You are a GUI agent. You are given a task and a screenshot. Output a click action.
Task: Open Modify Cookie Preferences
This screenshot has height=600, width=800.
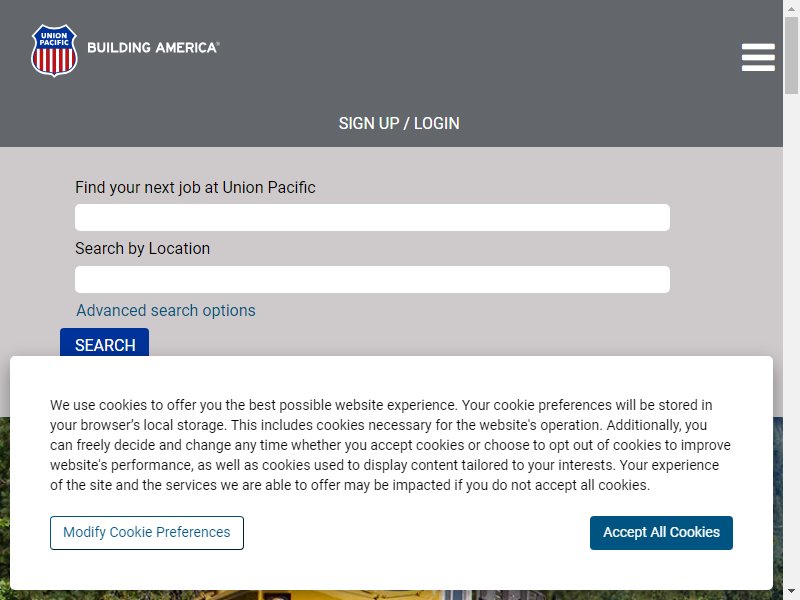[x=146, y=533]
